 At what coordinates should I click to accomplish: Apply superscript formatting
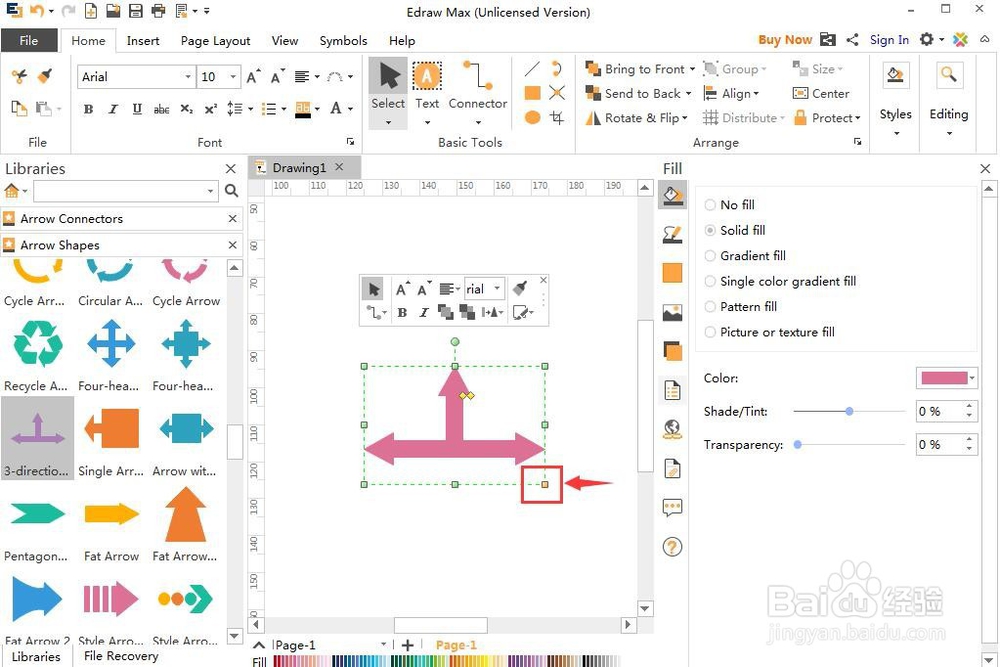[210, 109]
